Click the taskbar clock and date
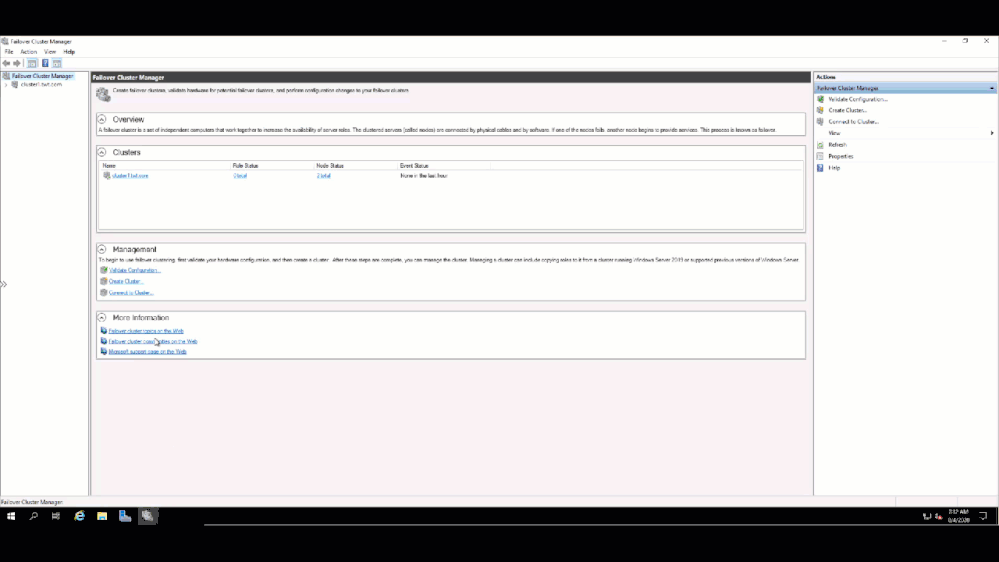This screenshot has width=999, height=562. (x=958, y=516)
